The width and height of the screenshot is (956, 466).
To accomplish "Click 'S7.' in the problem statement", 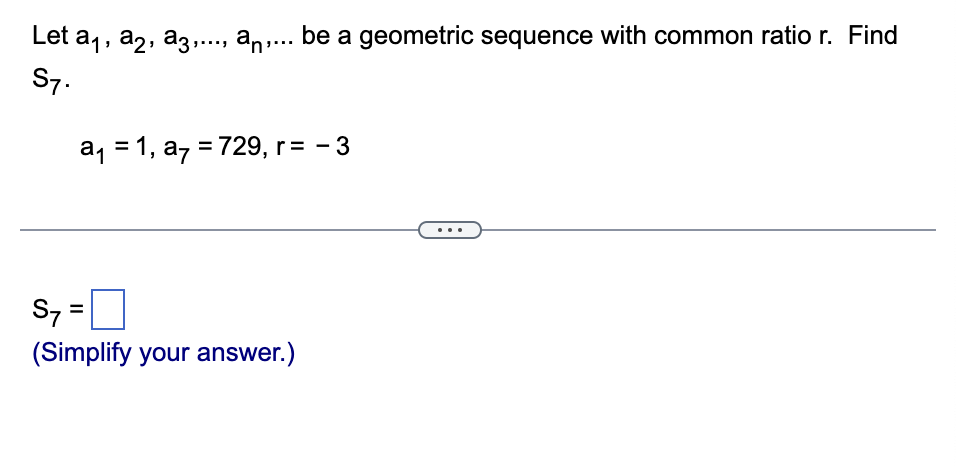I will (x=51, y=82).
